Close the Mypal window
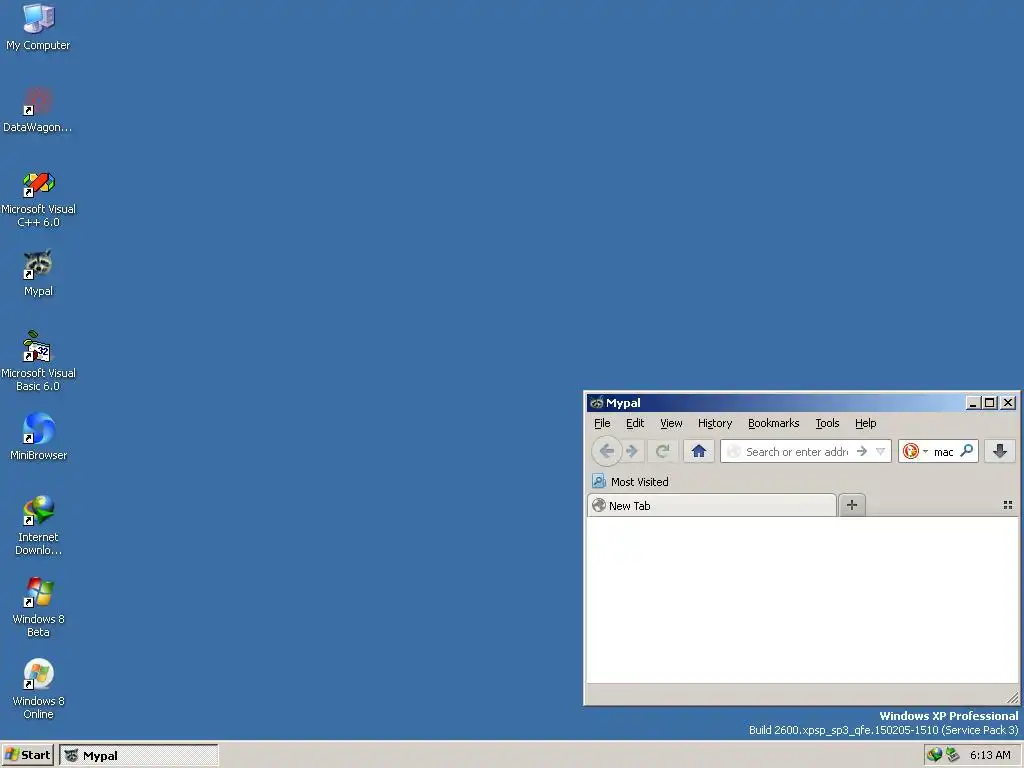 pos(1008,403)
